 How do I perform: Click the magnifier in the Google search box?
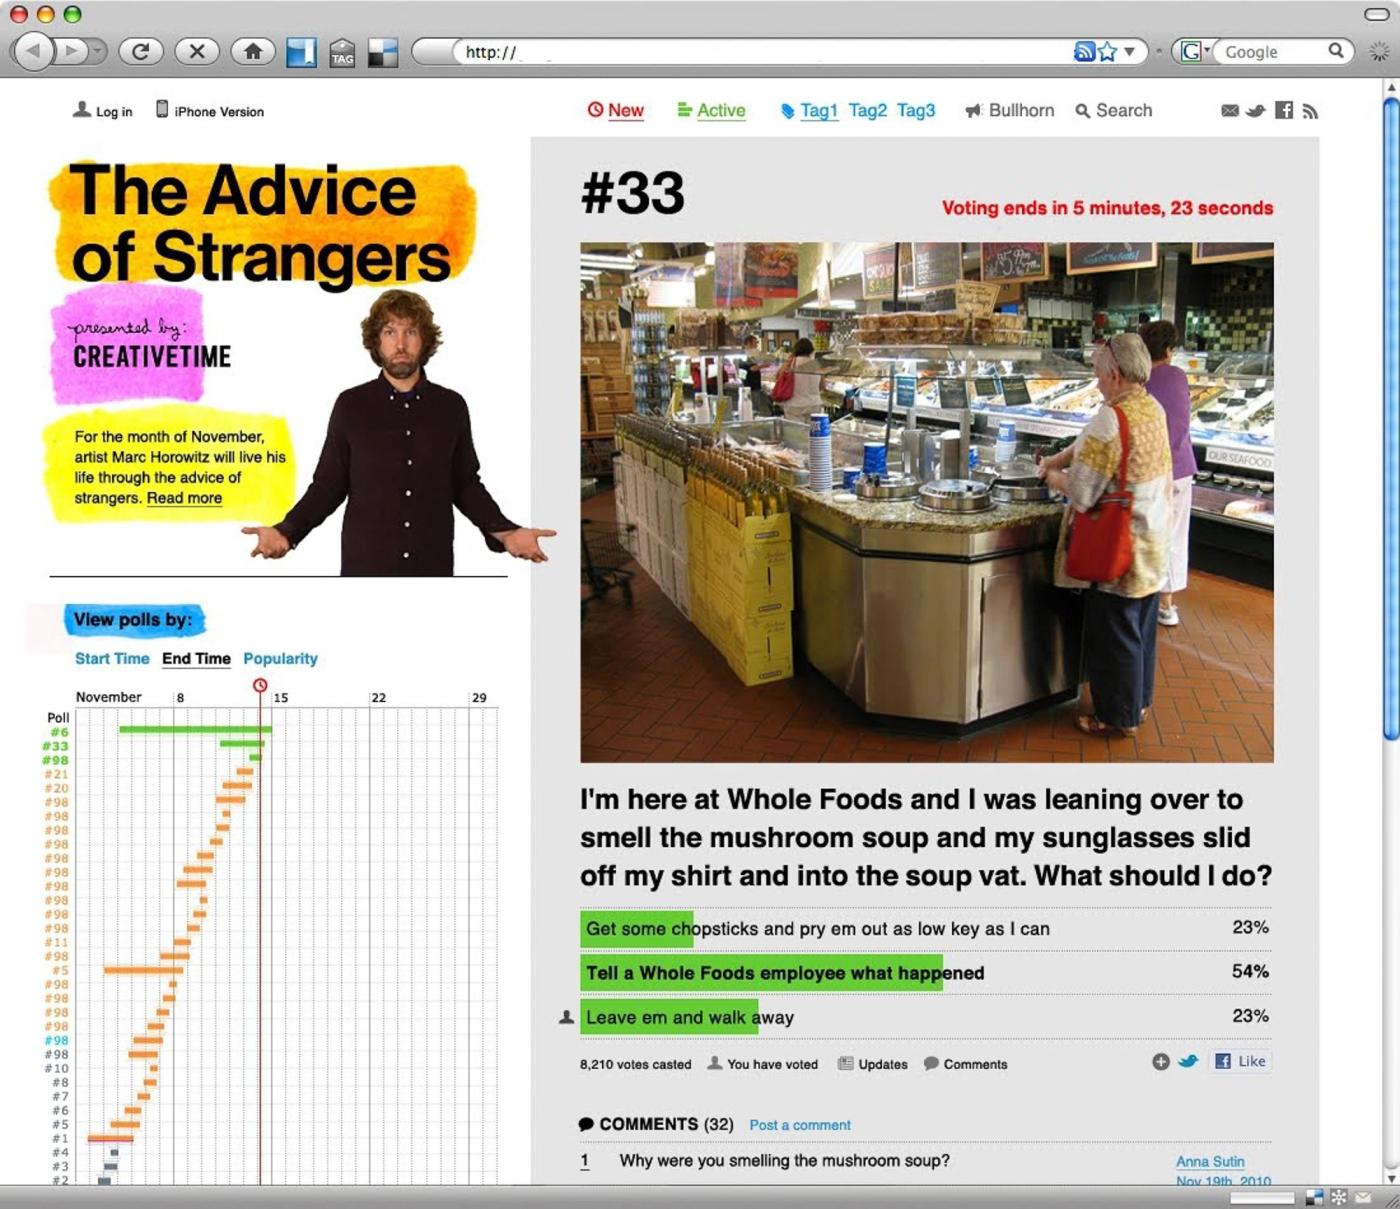click(1336, 51)
